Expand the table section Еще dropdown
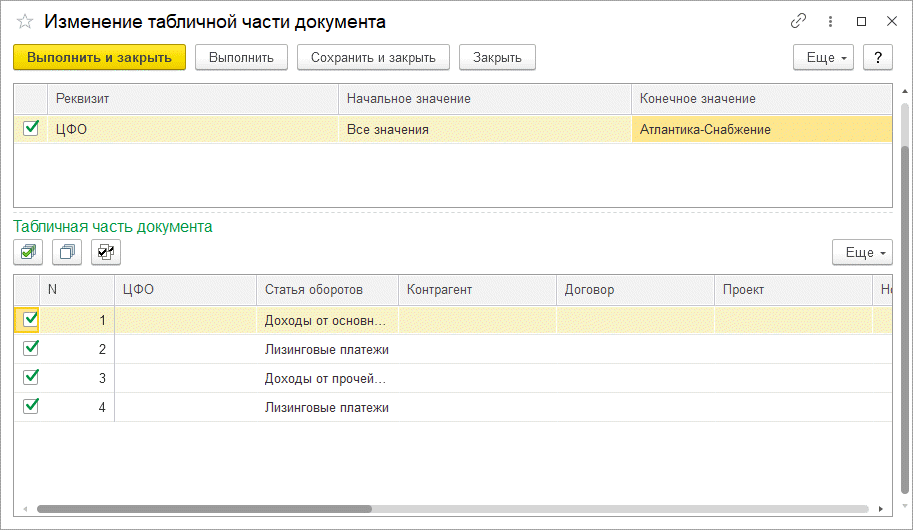 861,253
